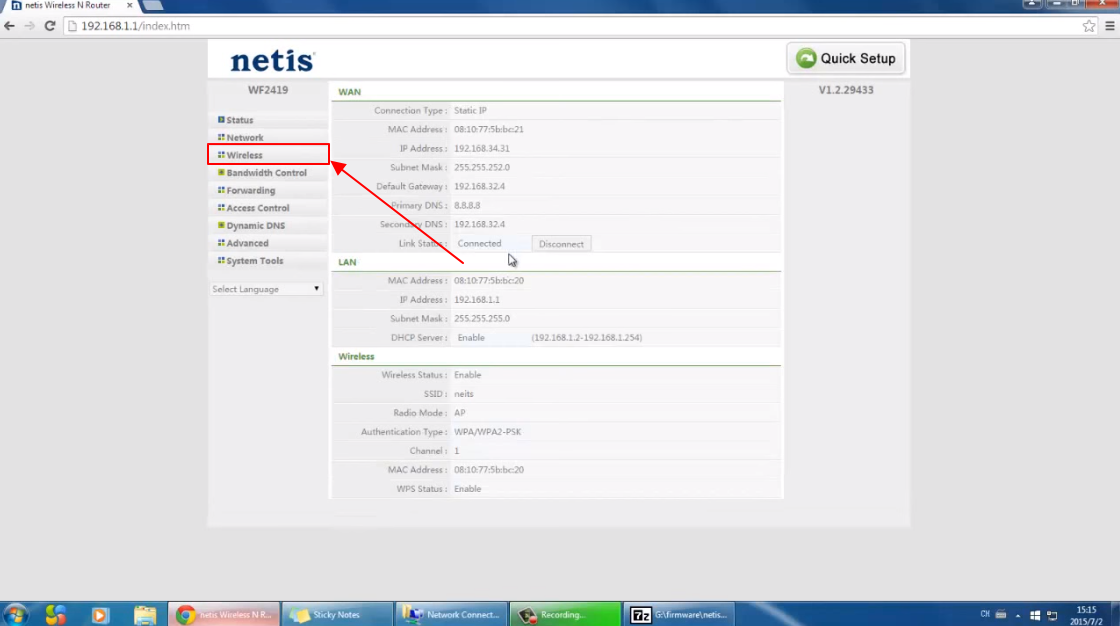Click the firmware version V1.2.29433
The height and width of the screenshot is (626, 1120).
(x=846, y=90)
